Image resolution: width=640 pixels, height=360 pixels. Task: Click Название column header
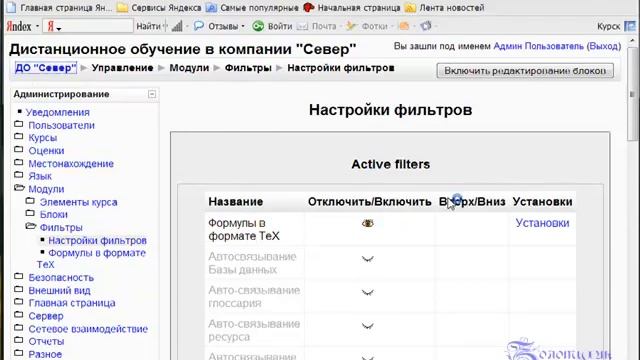pyautogui.click(x=236, y=202)
